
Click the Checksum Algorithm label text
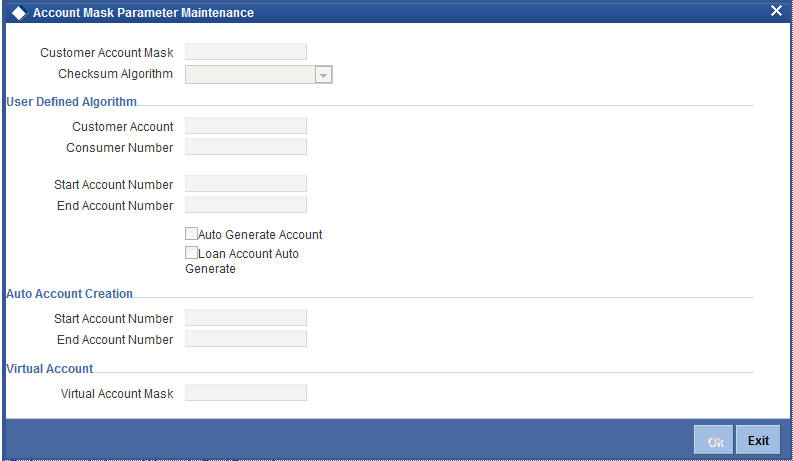tap(115, 74)
